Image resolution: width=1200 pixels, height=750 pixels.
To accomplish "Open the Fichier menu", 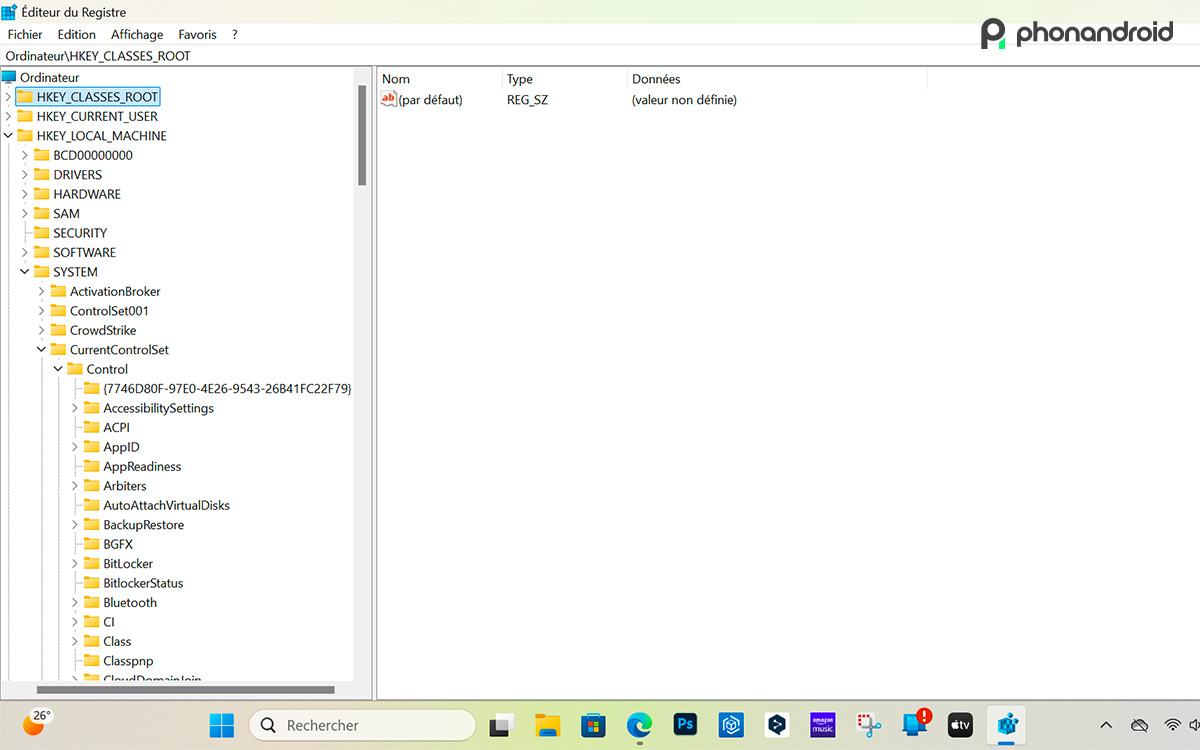I will [25, 33].
